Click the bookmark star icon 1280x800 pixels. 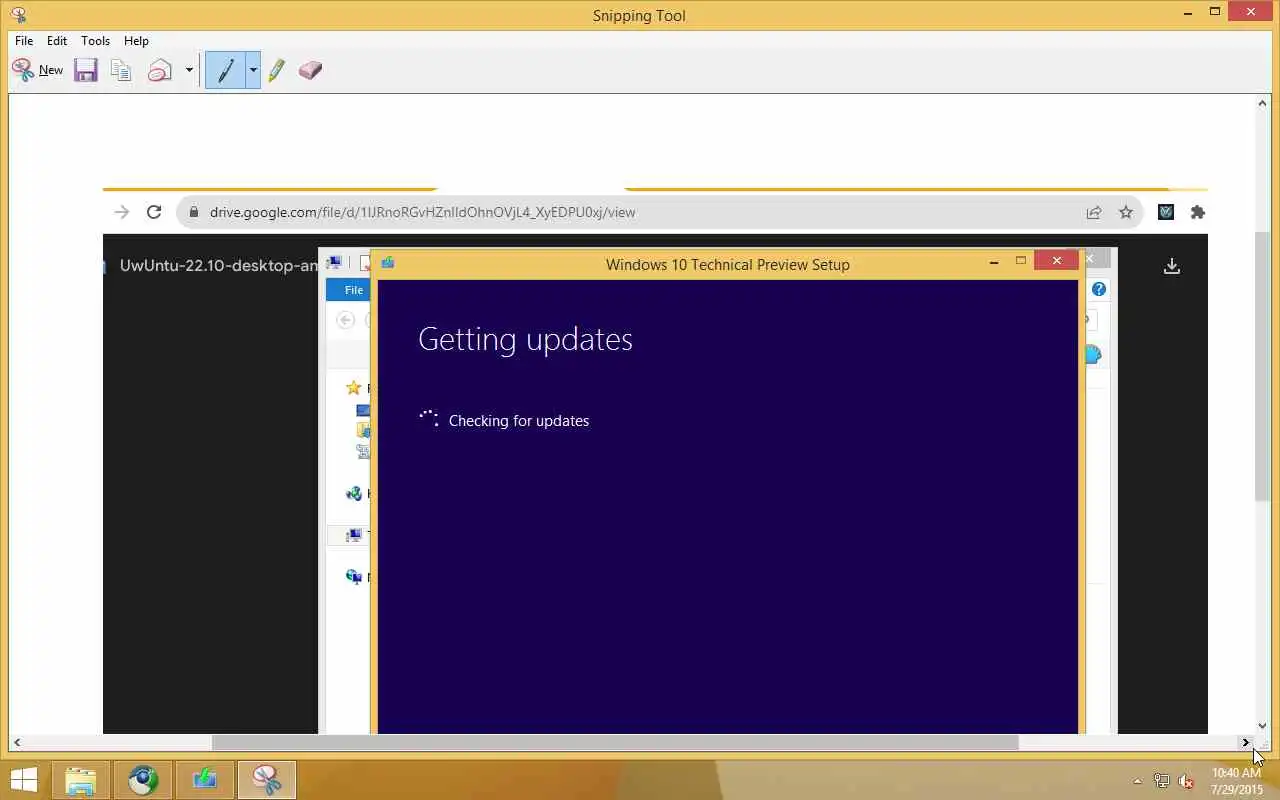[1126, 212]
